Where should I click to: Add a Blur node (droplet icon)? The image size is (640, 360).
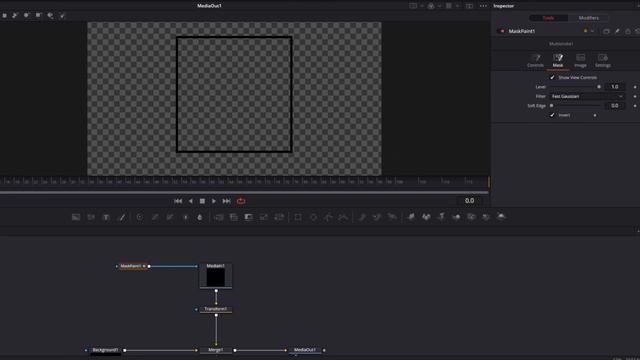(200, 217)
